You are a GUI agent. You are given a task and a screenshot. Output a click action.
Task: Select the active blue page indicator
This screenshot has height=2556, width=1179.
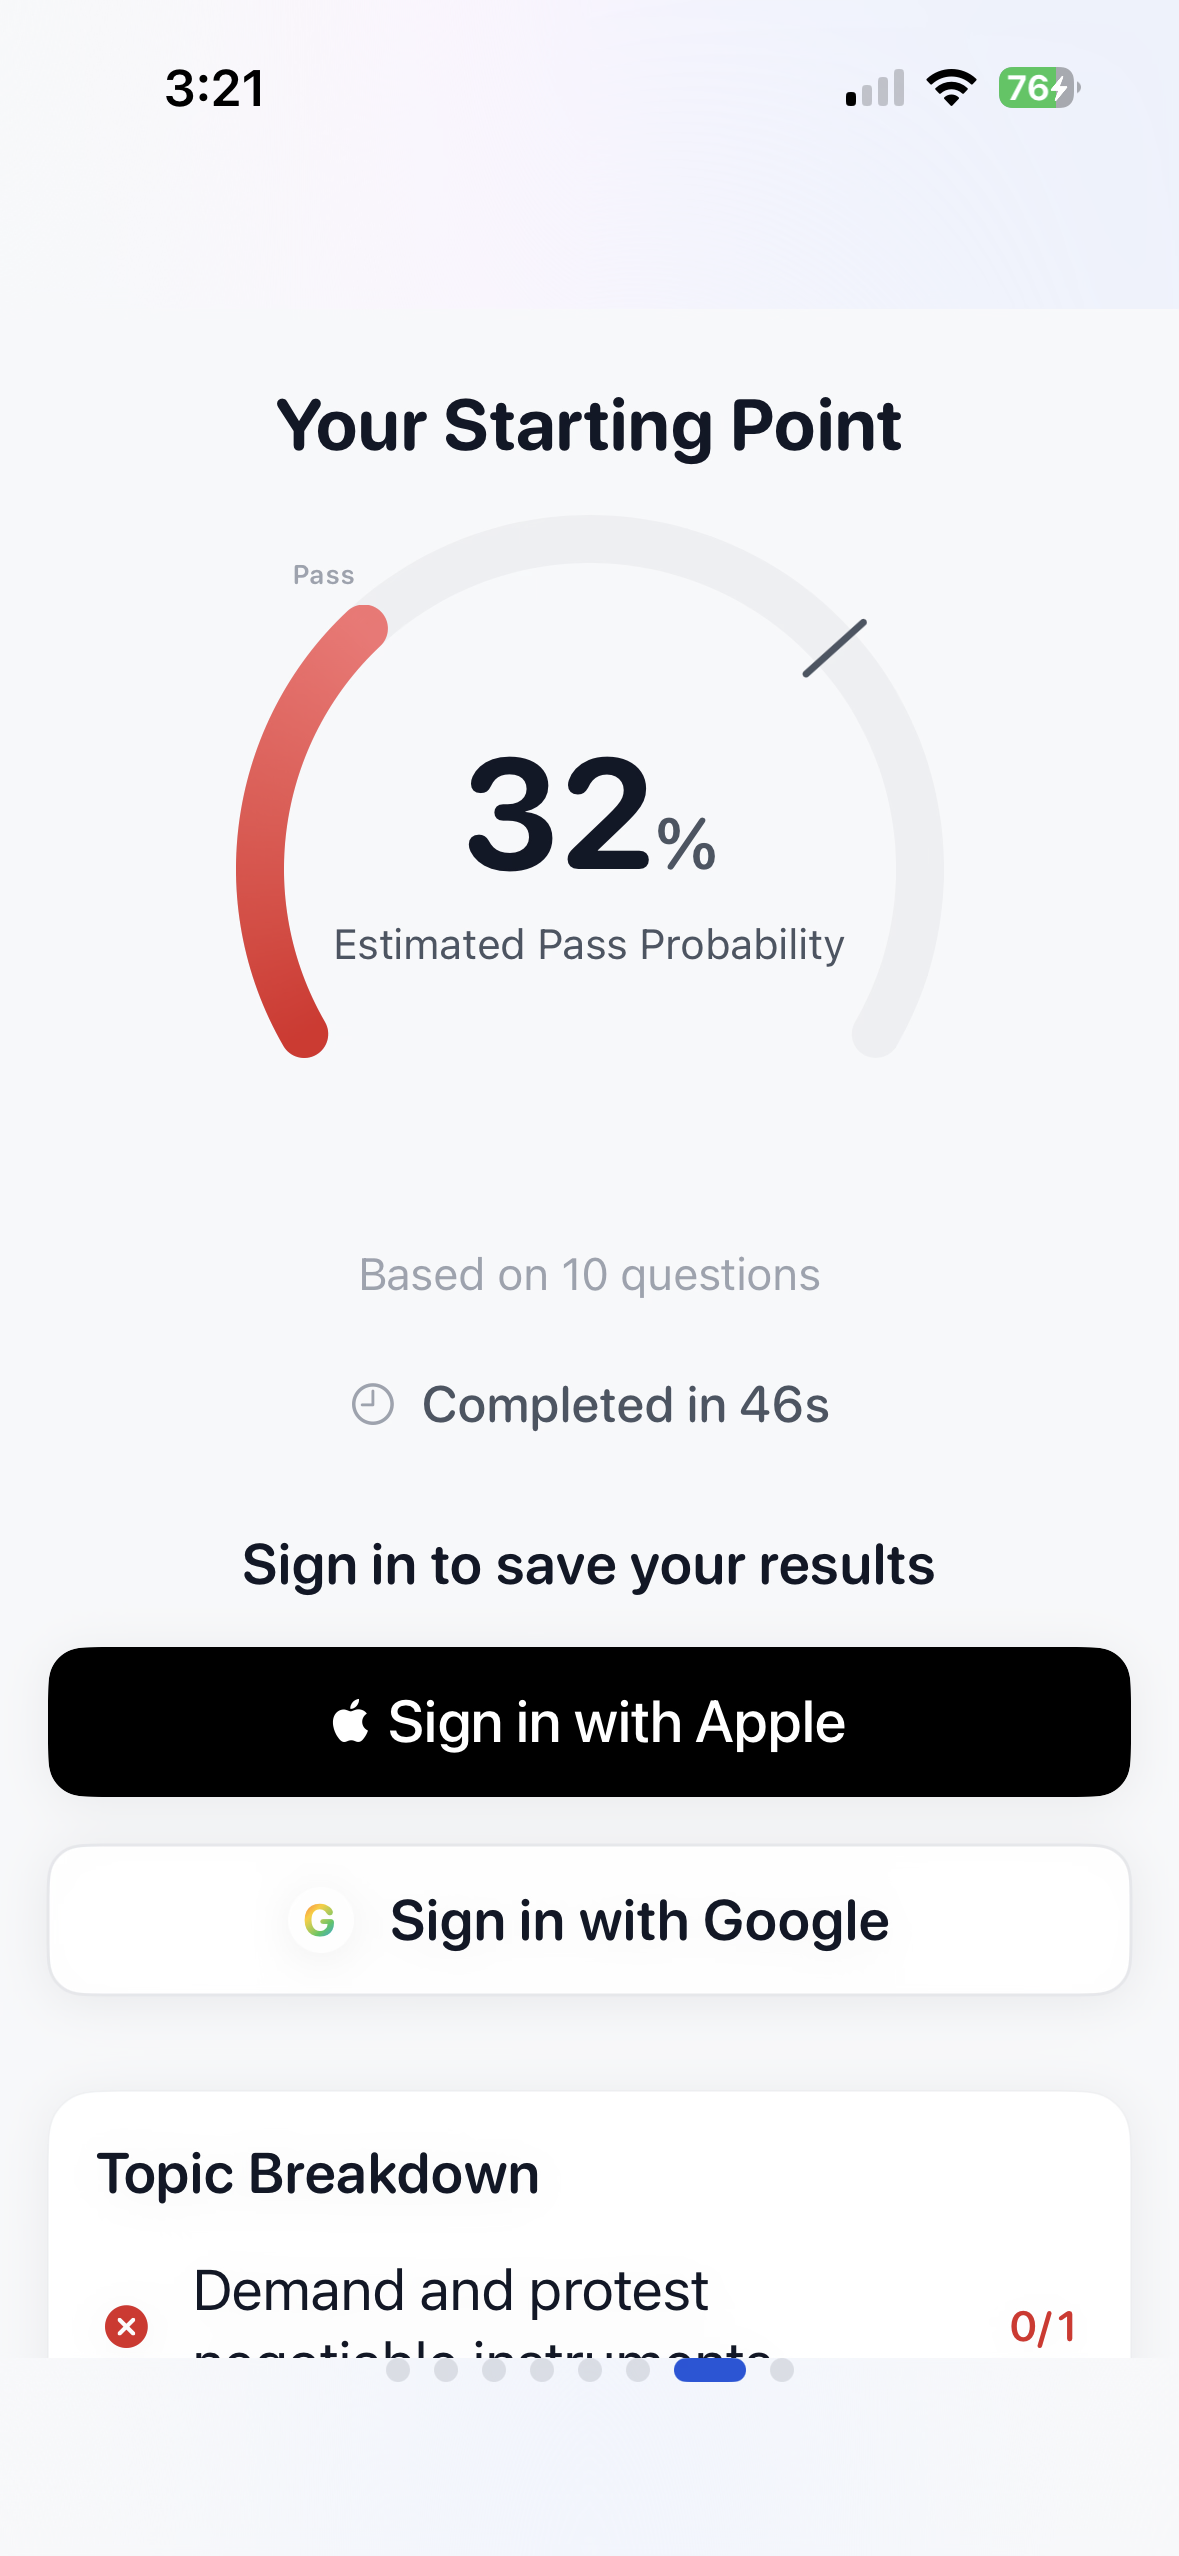click(x=711, y=2369)
